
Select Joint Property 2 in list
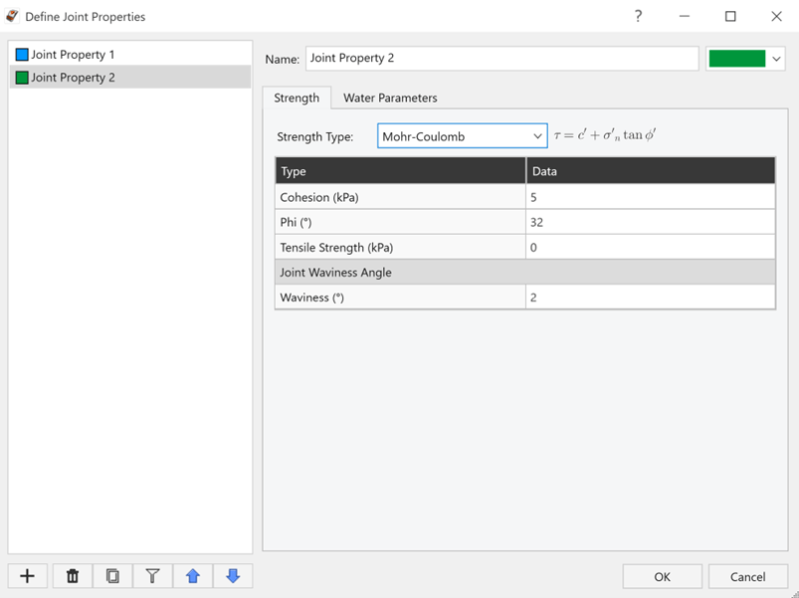(x=130, y=77)
